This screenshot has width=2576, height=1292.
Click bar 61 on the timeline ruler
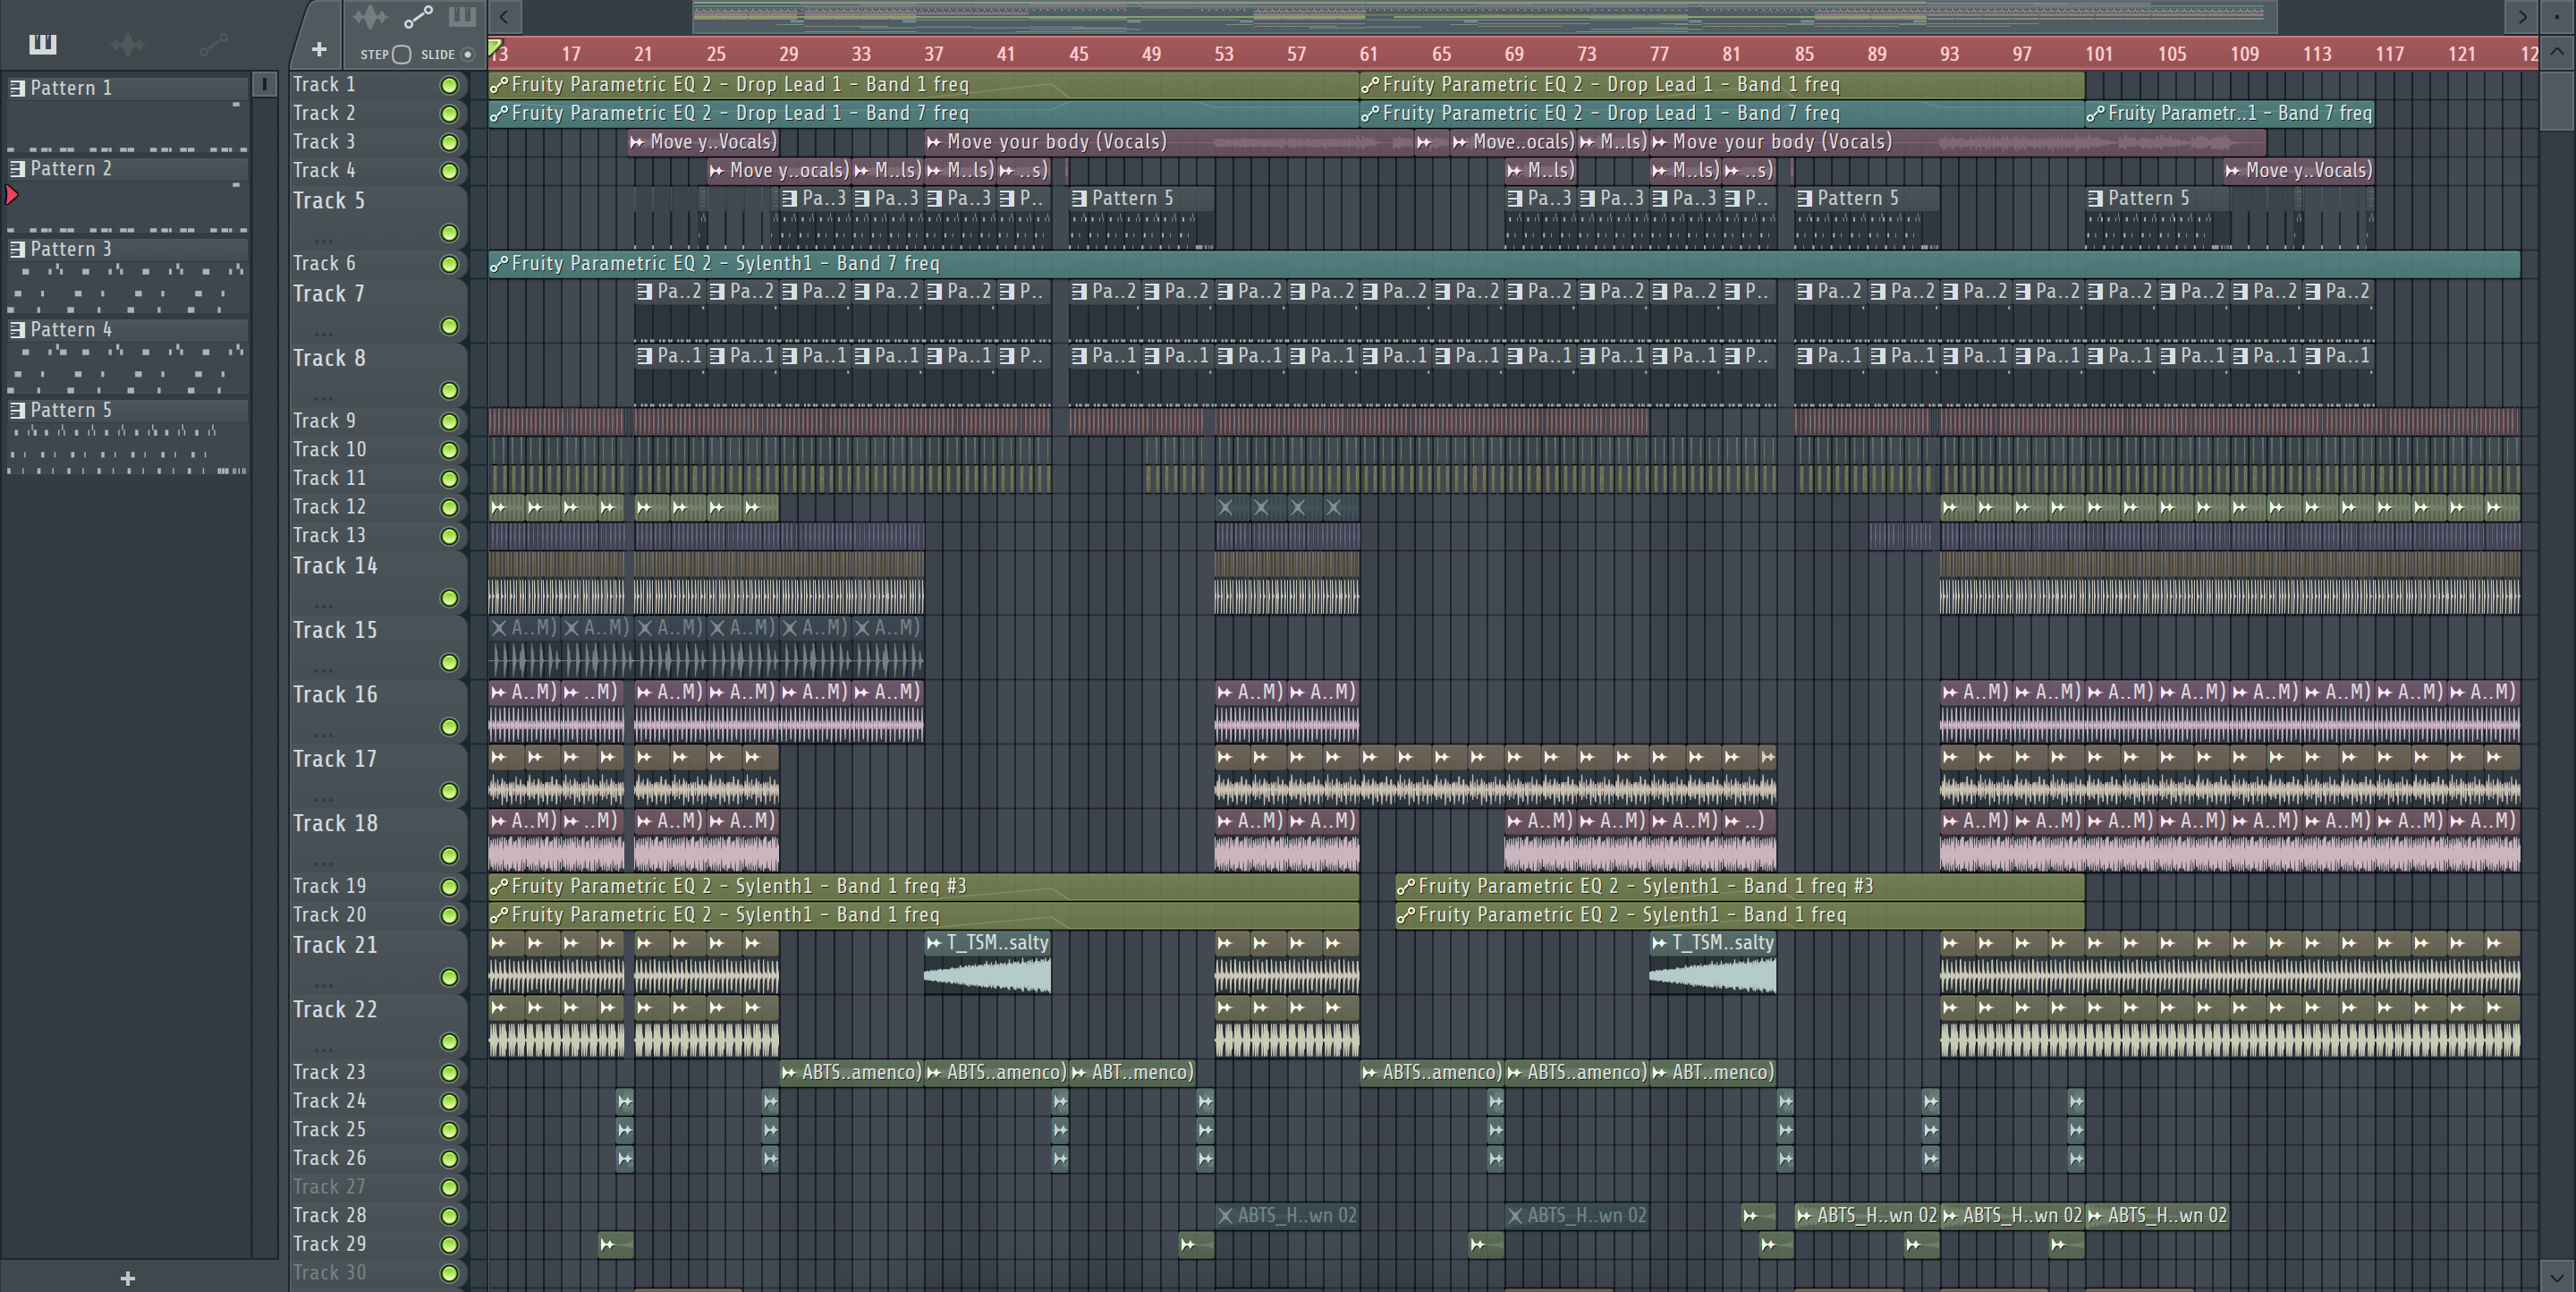pos(1368,54)
